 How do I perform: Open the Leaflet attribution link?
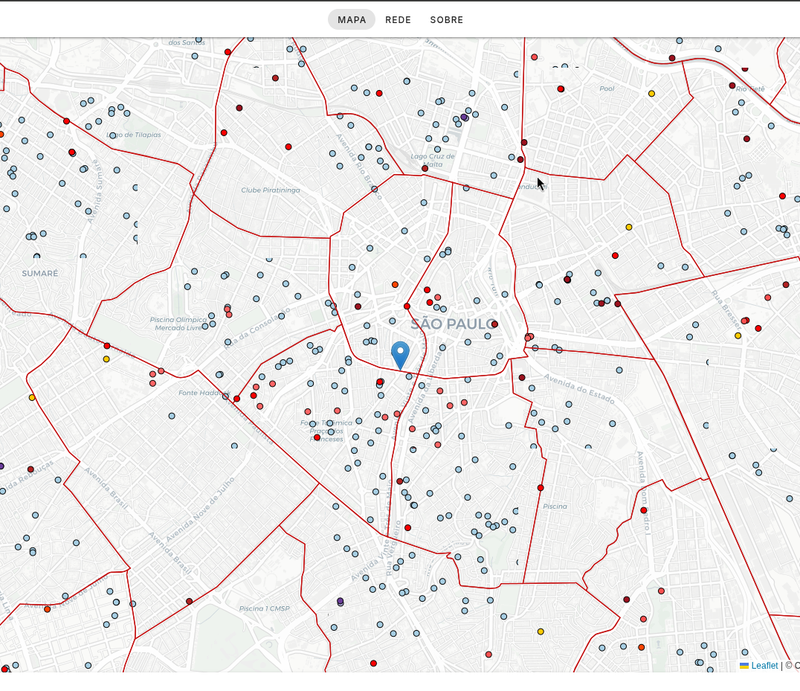[764, 665]
